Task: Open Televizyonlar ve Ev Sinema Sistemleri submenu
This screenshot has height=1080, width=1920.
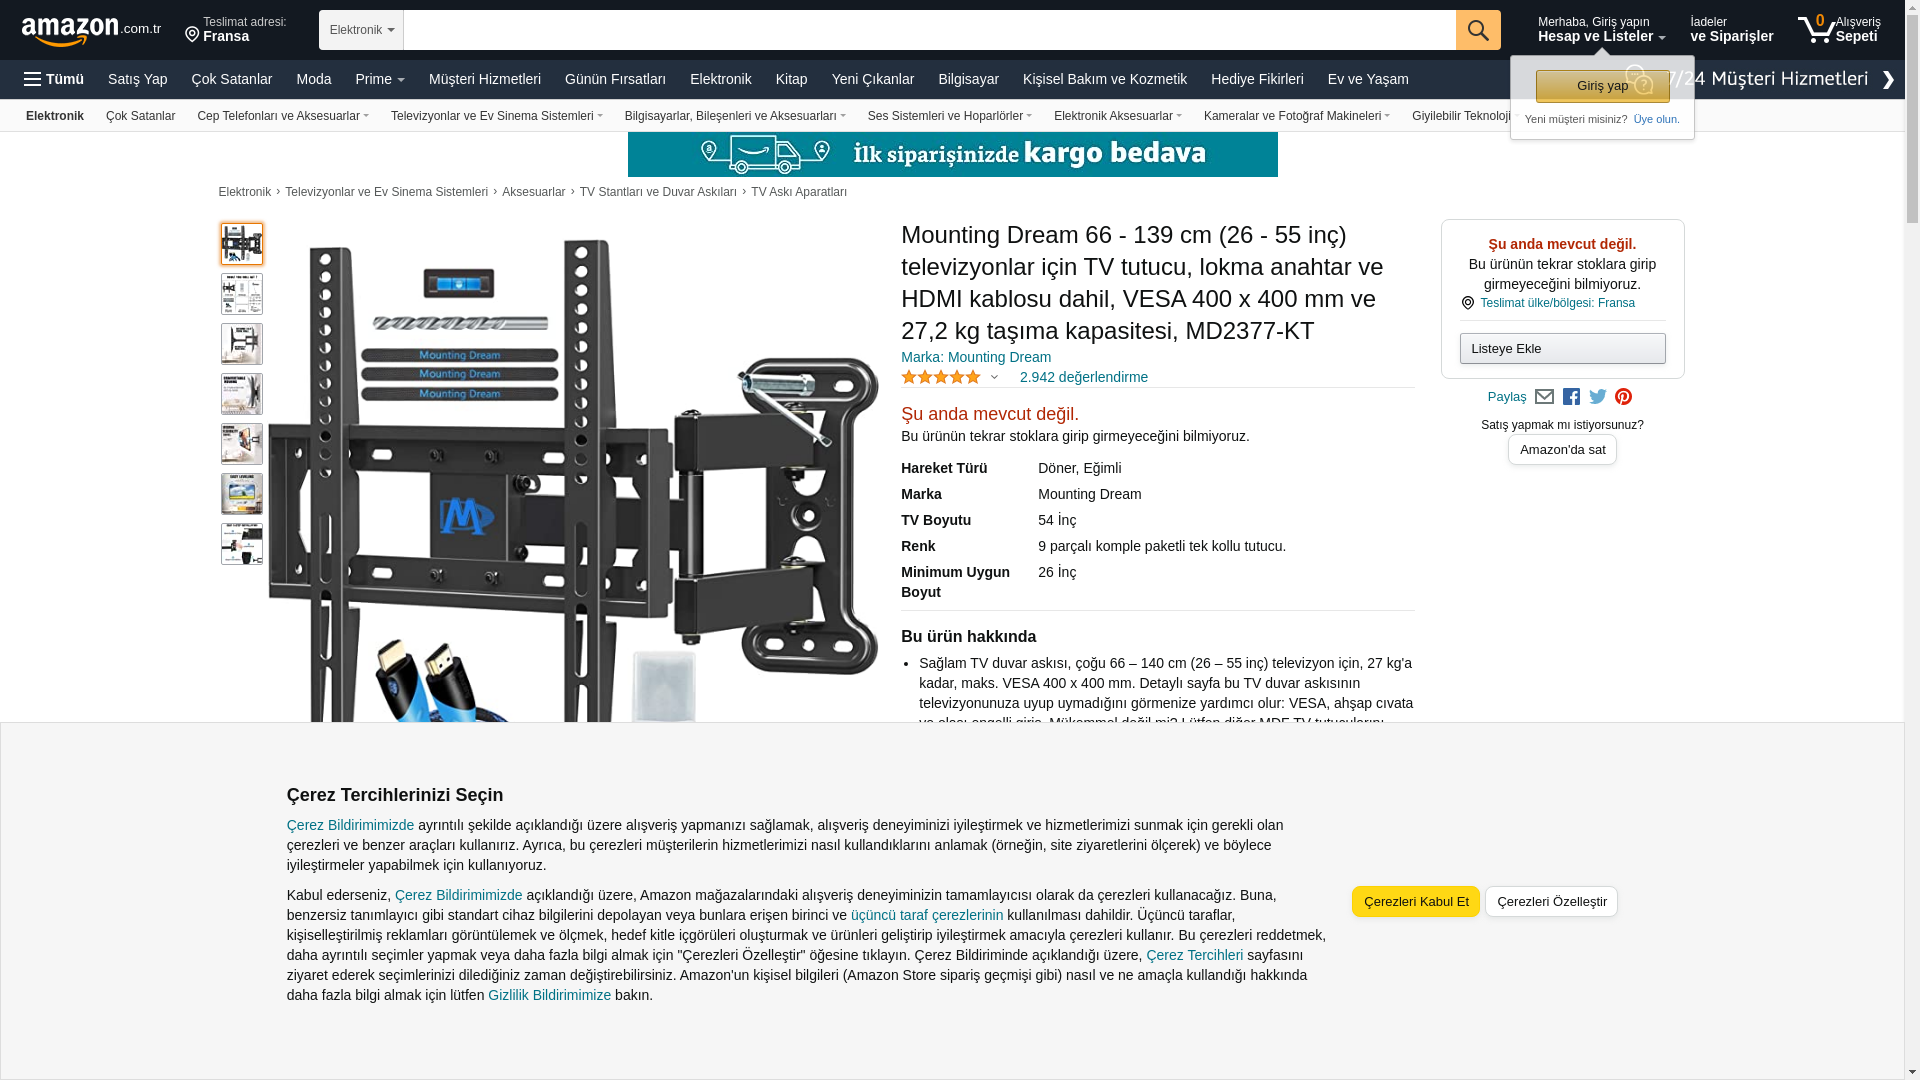Action: tap(496, 116)
